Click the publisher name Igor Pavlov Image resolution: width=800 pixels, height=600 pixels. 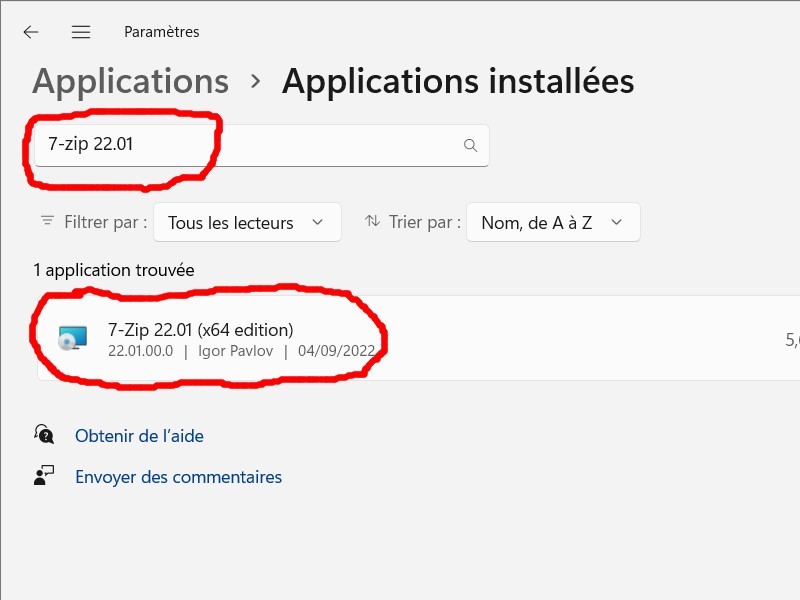[x=235, y=351]
